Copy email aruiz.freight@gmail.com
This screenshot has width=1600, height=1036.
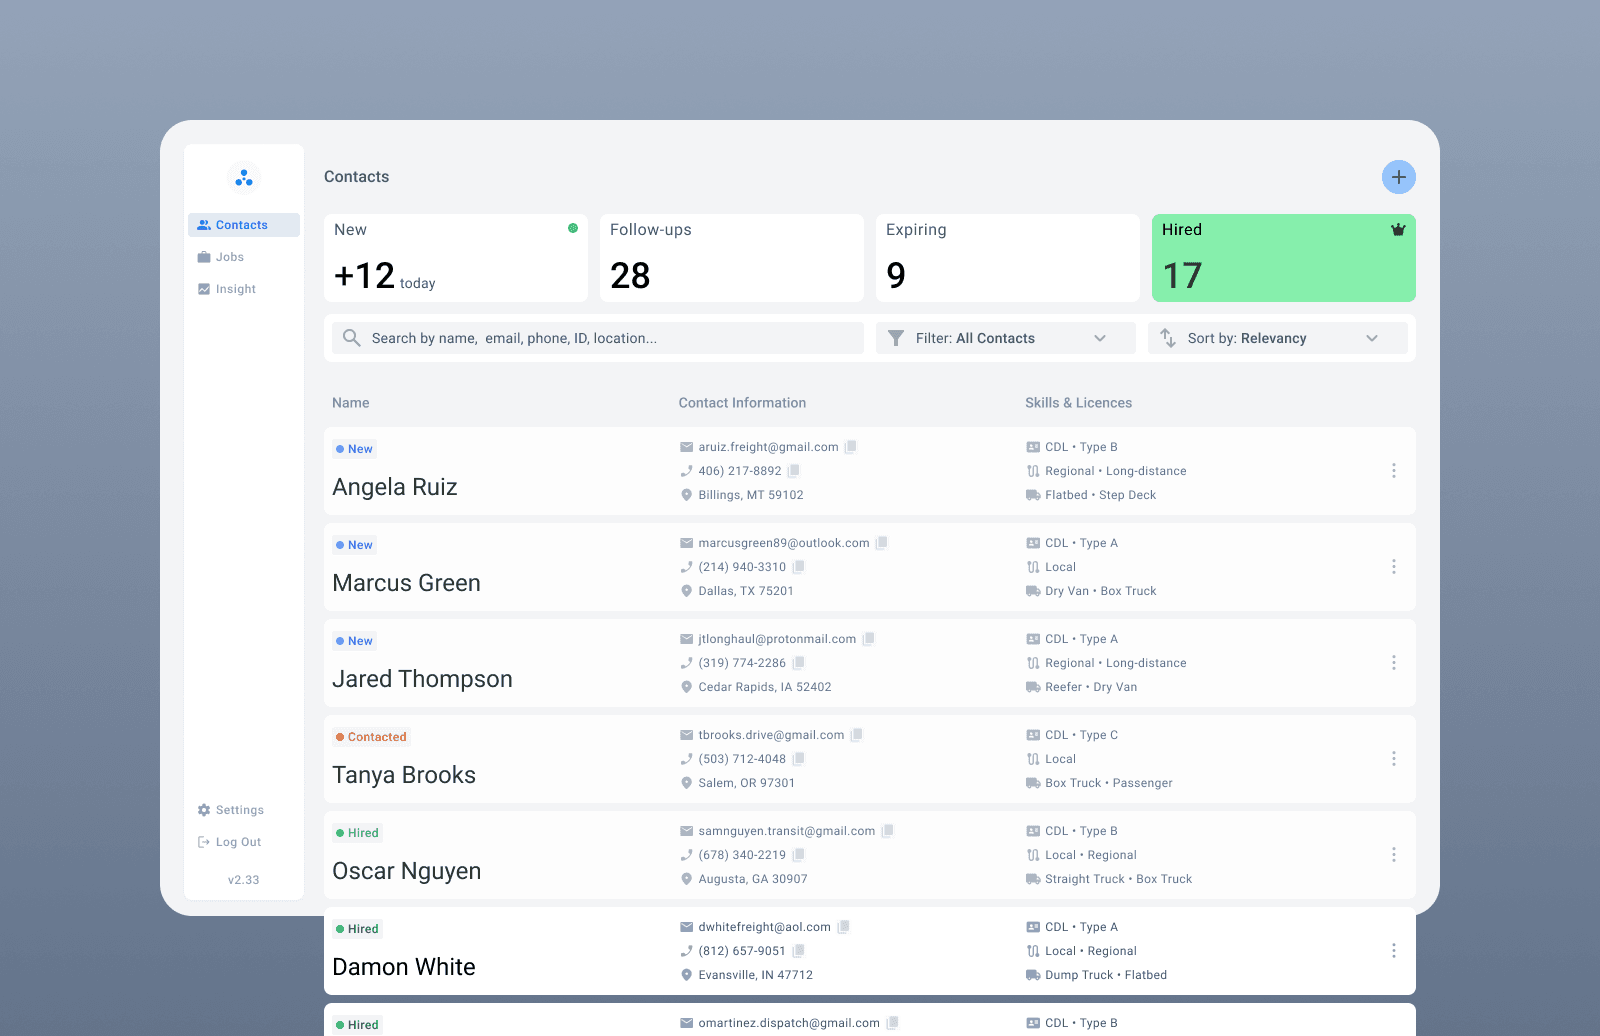point(851,447)
